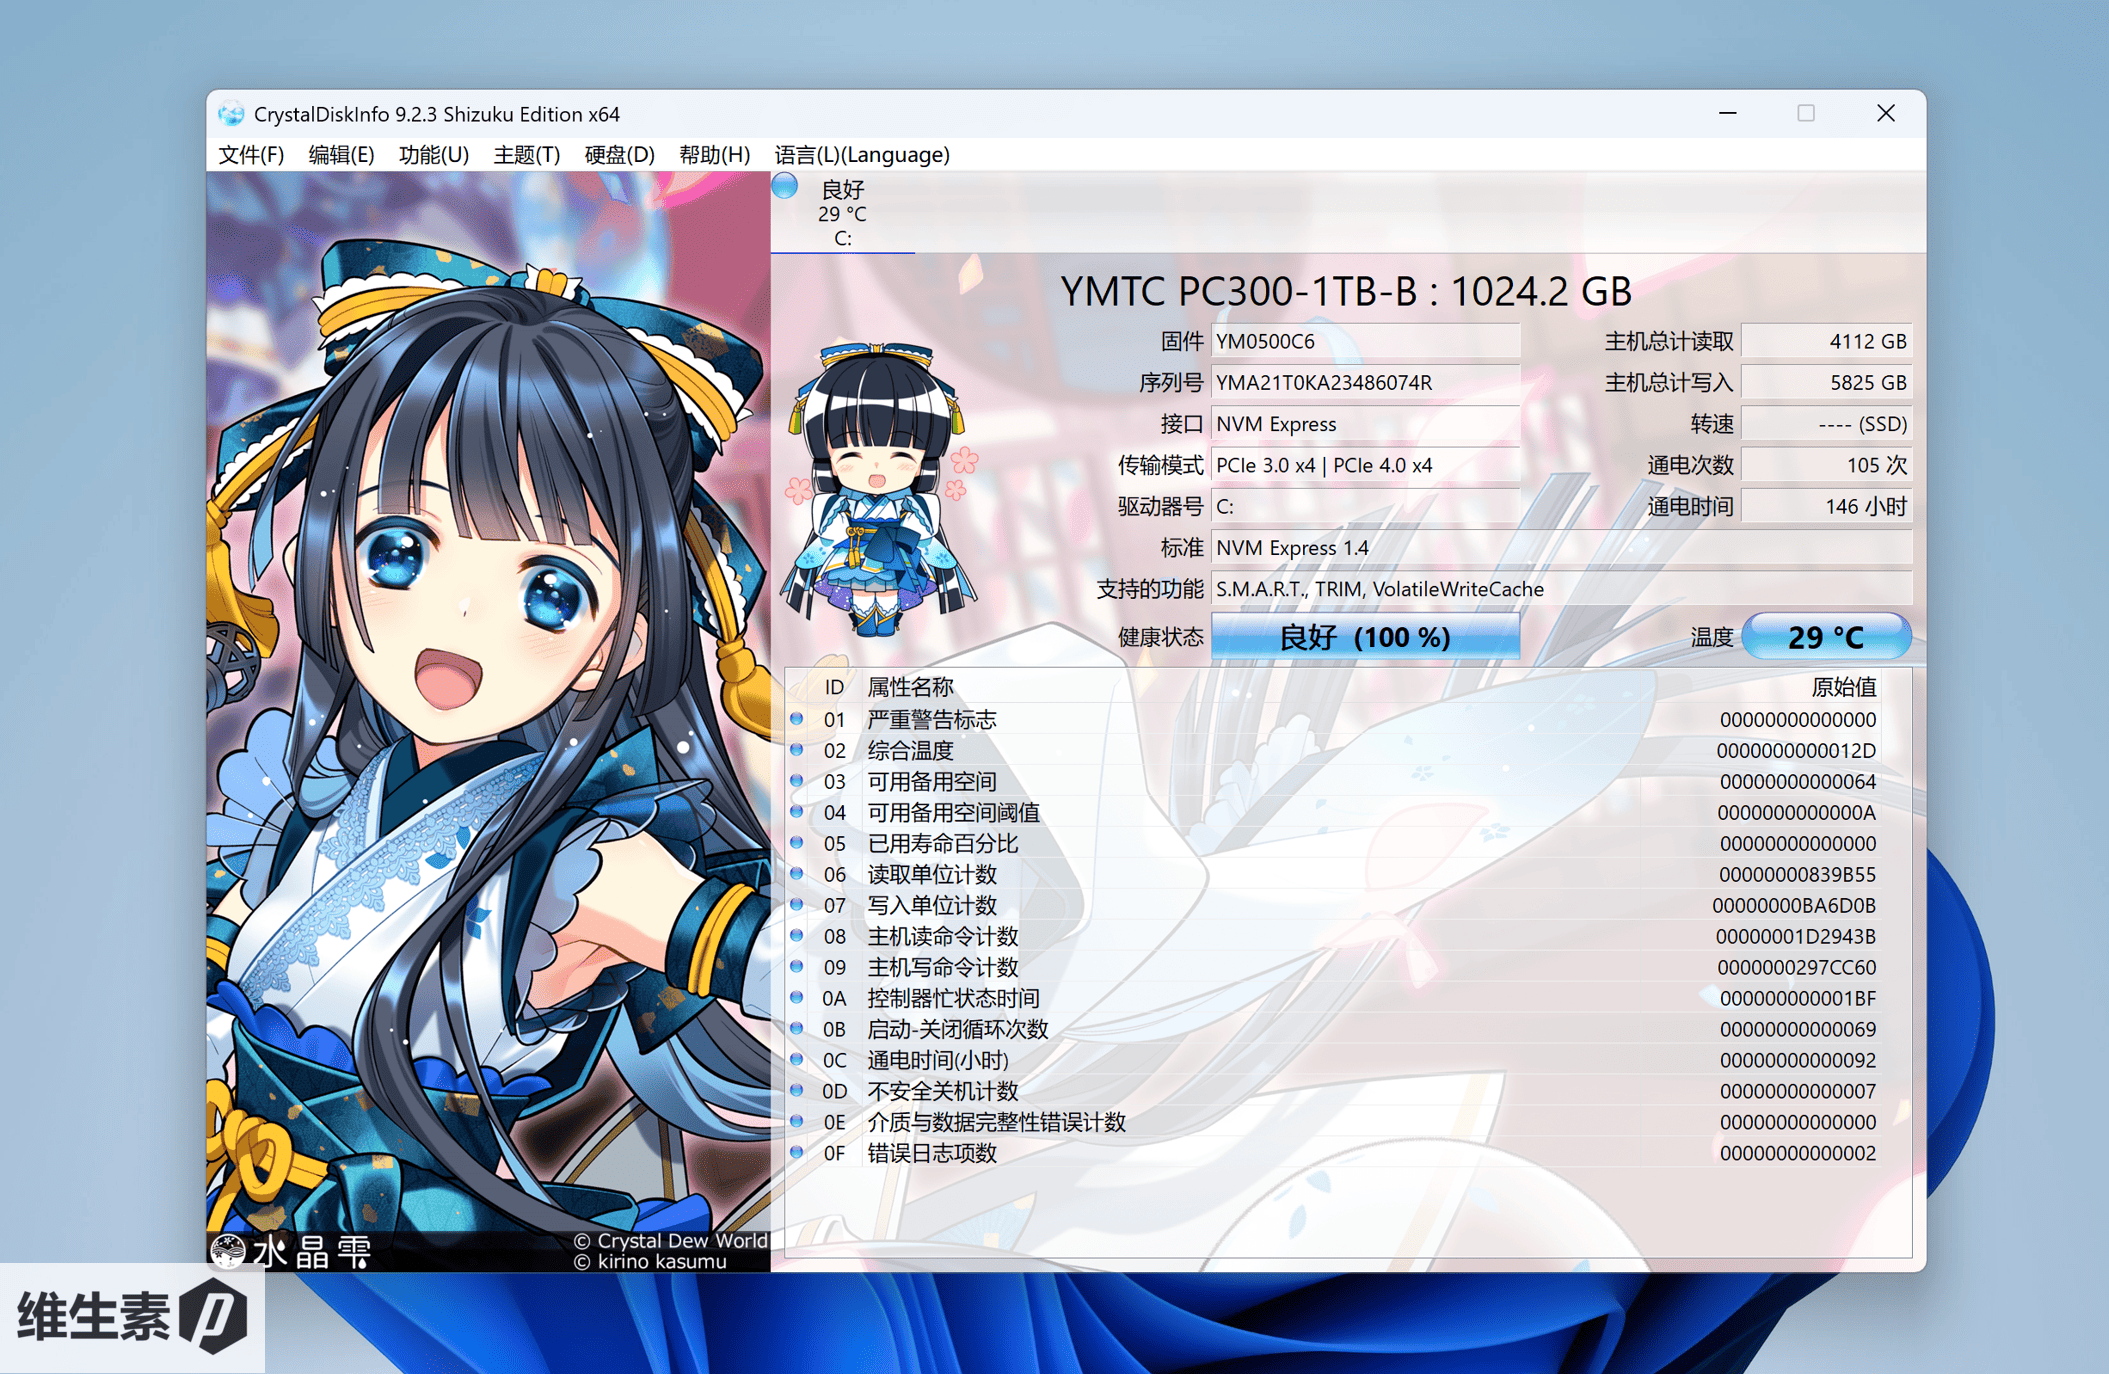The height and width of the screenshot is (1374, 2109).
Task: Click the firmware field YM0500C6
Action: [1365, 342]
